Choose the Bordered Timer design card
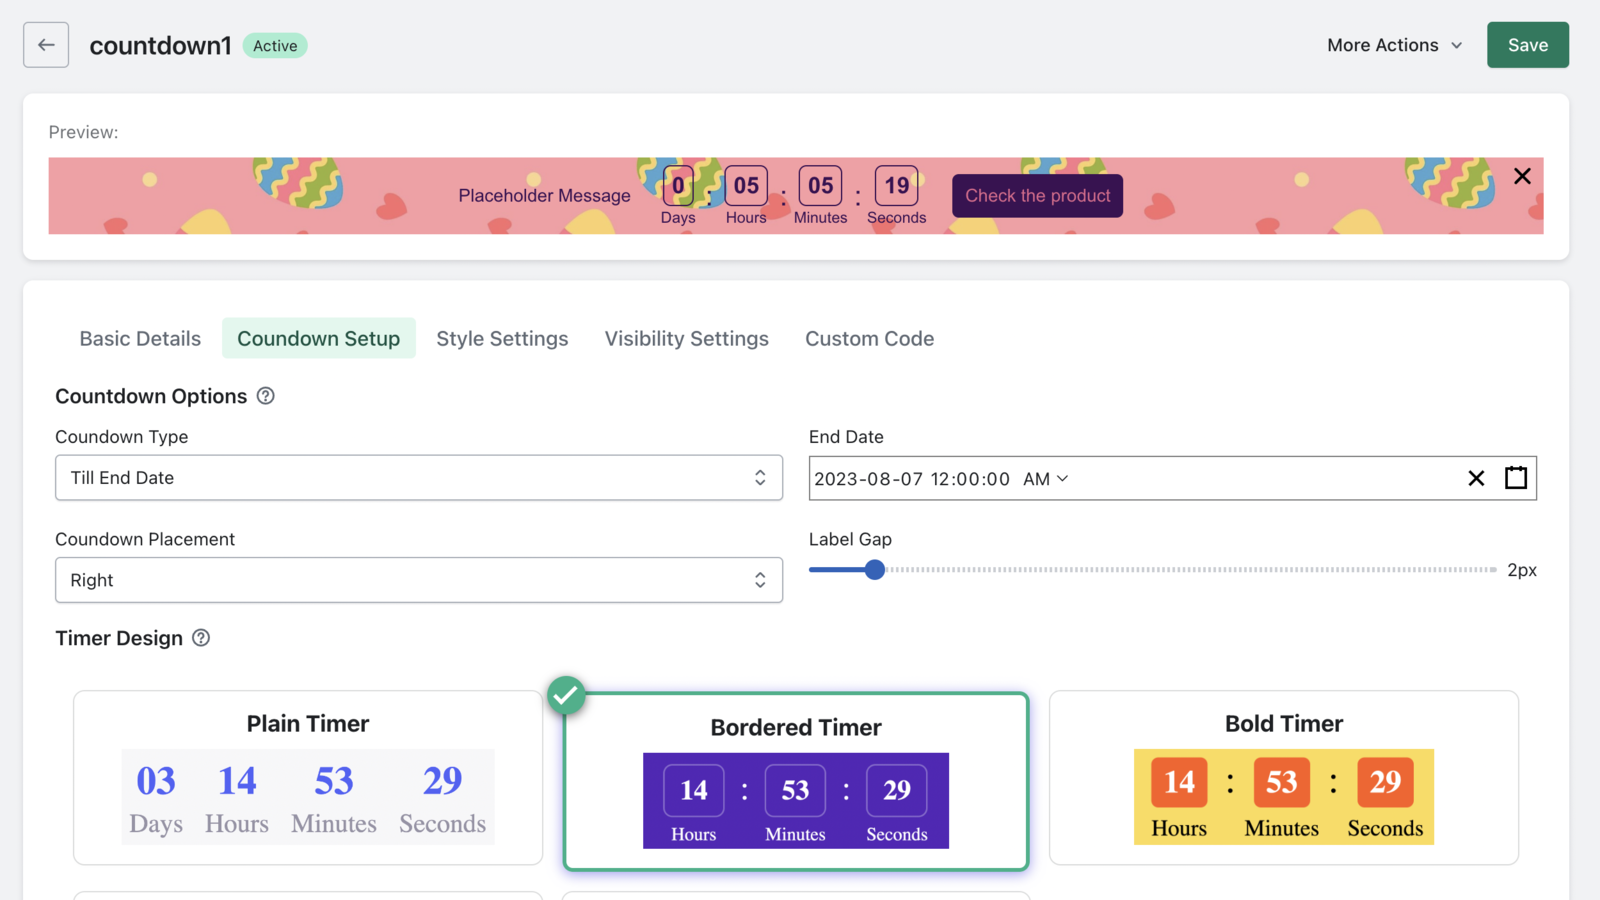The height and width of the screenshot is (900, 1600). tap(796, 781)
